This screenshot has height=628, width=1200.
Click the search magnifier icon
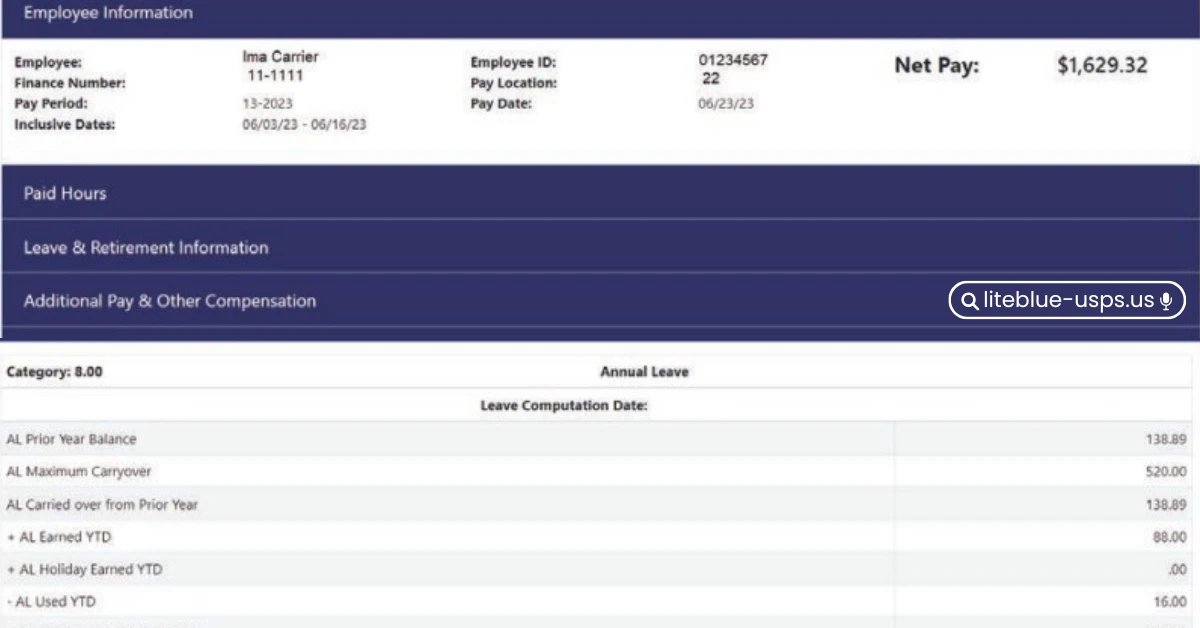point(969,301)
